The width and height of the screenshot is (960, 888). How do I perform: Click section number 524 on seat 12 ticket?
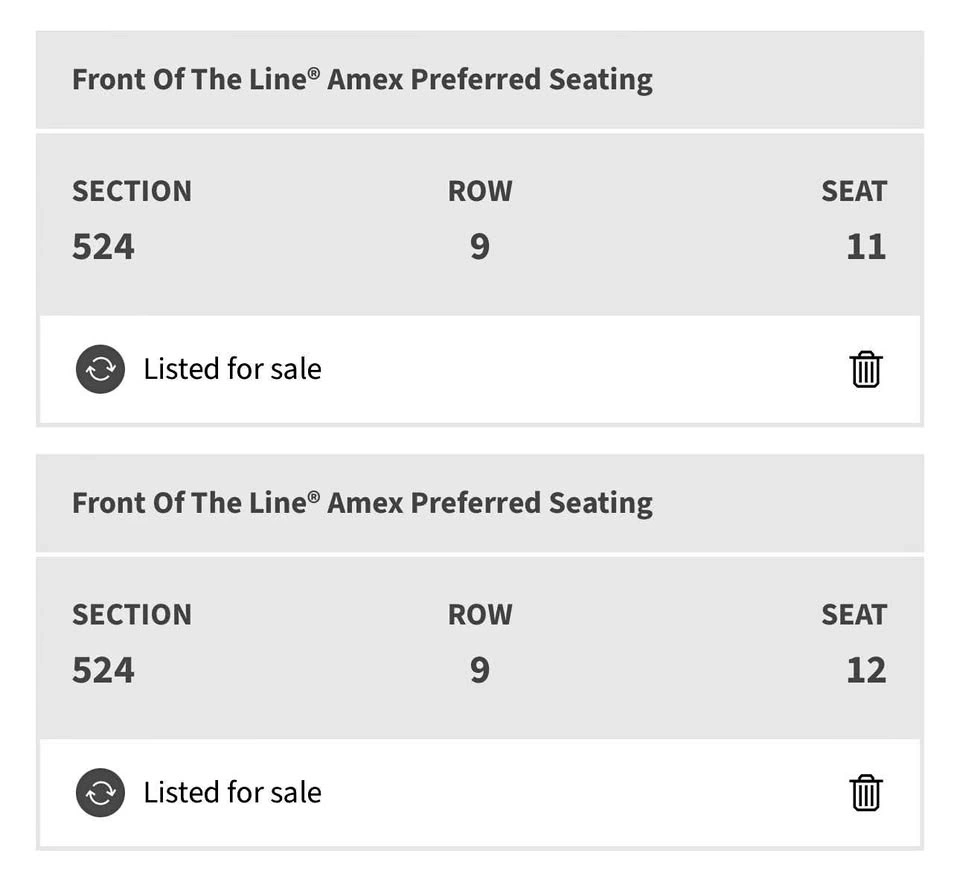coord(103,669)
